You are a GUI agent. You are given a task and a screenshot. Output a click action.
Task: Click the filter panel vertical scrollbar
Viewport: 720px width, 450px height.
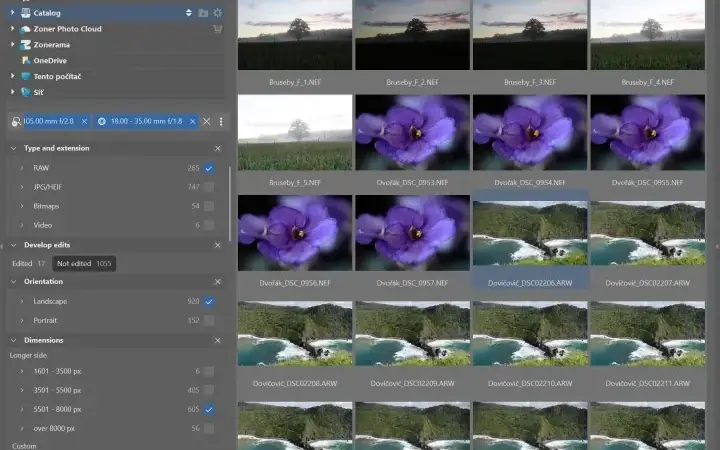coord(230,203)
